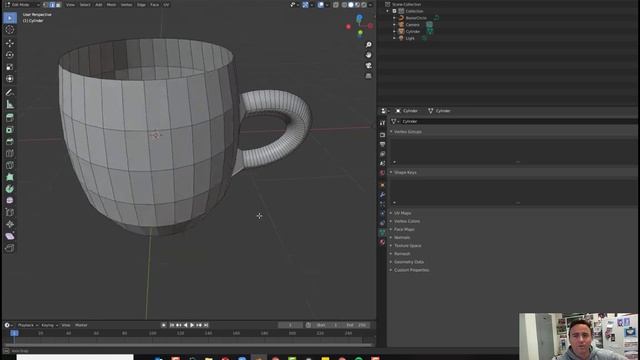Image resolution: width=640 pixels, height=360 pixels.
Task: Play animation forward
Action: click(192, 325)
